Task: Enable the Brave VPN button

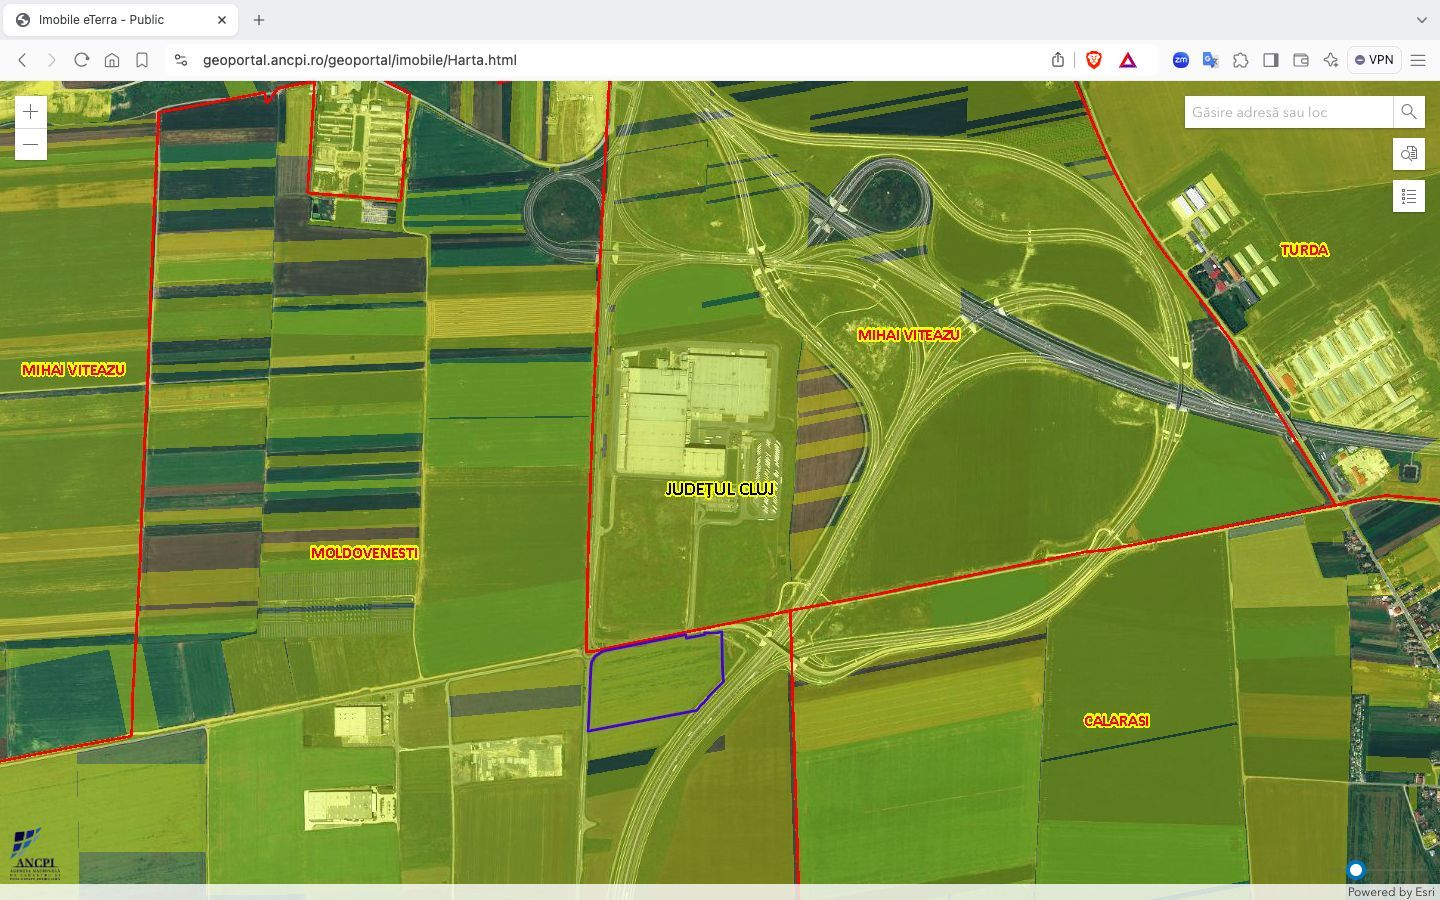Action: [x=1374, y=60]
